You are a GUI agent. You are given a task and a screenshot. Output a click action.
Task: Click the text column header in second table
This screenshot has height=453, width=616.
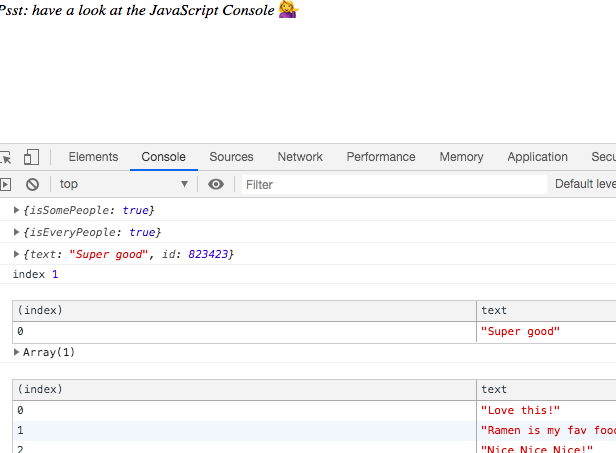[x=546, y=389]
